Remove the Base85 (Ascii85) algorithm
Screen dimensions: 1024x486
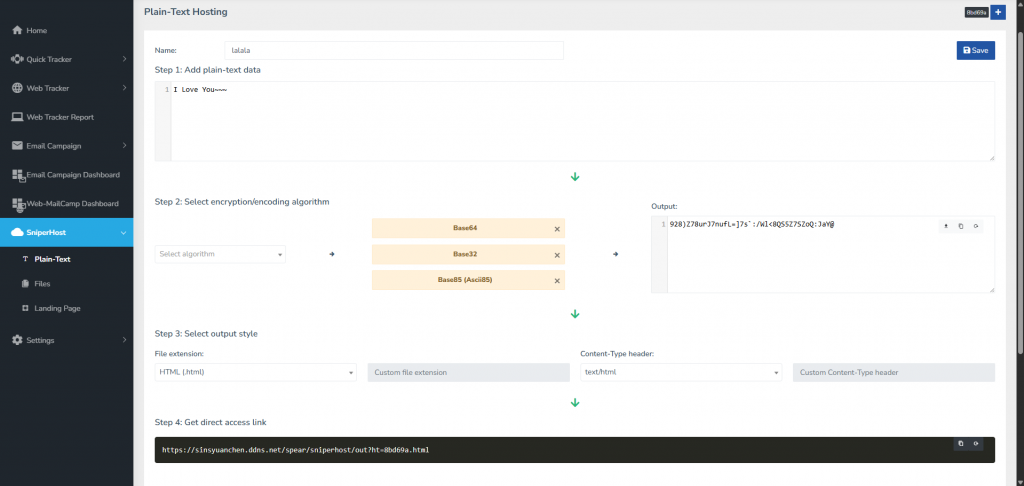(557, 281)
